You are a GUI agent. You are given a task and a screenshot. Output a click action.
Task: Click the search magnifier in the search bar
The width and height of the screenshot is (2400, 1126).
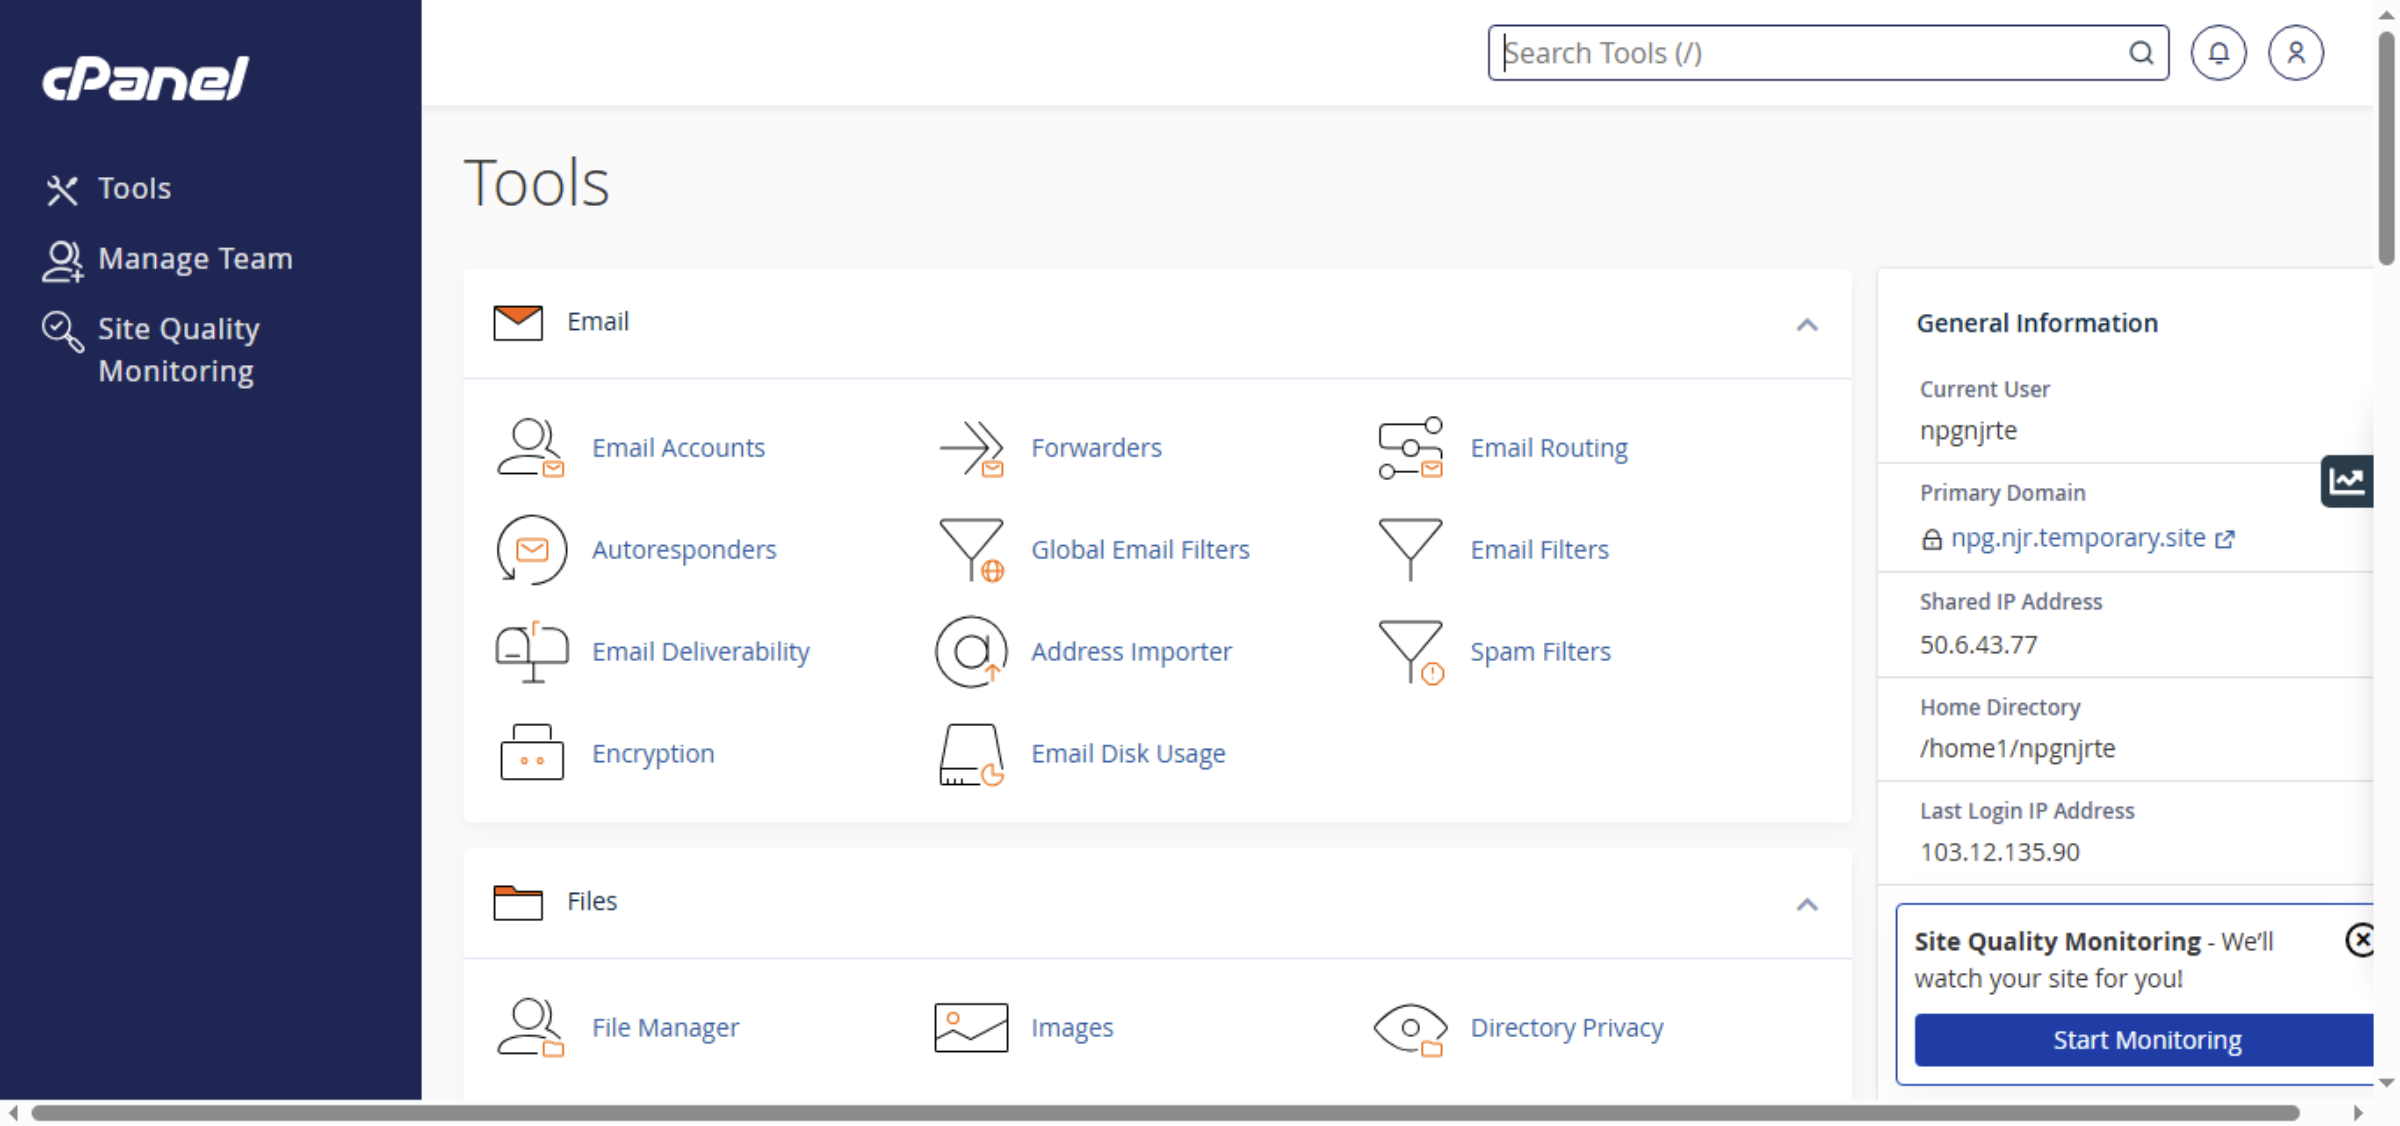[x=2141, y=52]
